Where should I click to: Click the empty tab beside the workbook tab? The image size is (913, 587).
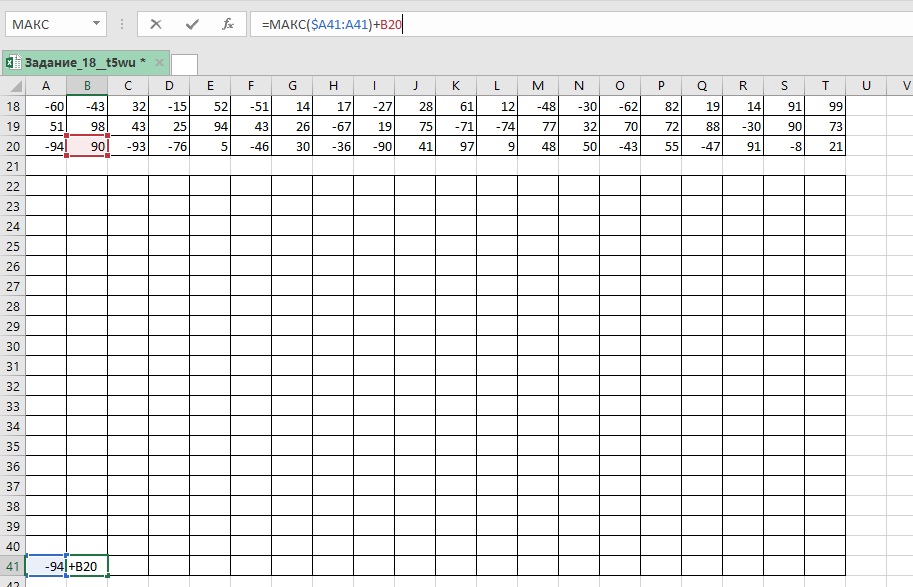pos(184,64)
